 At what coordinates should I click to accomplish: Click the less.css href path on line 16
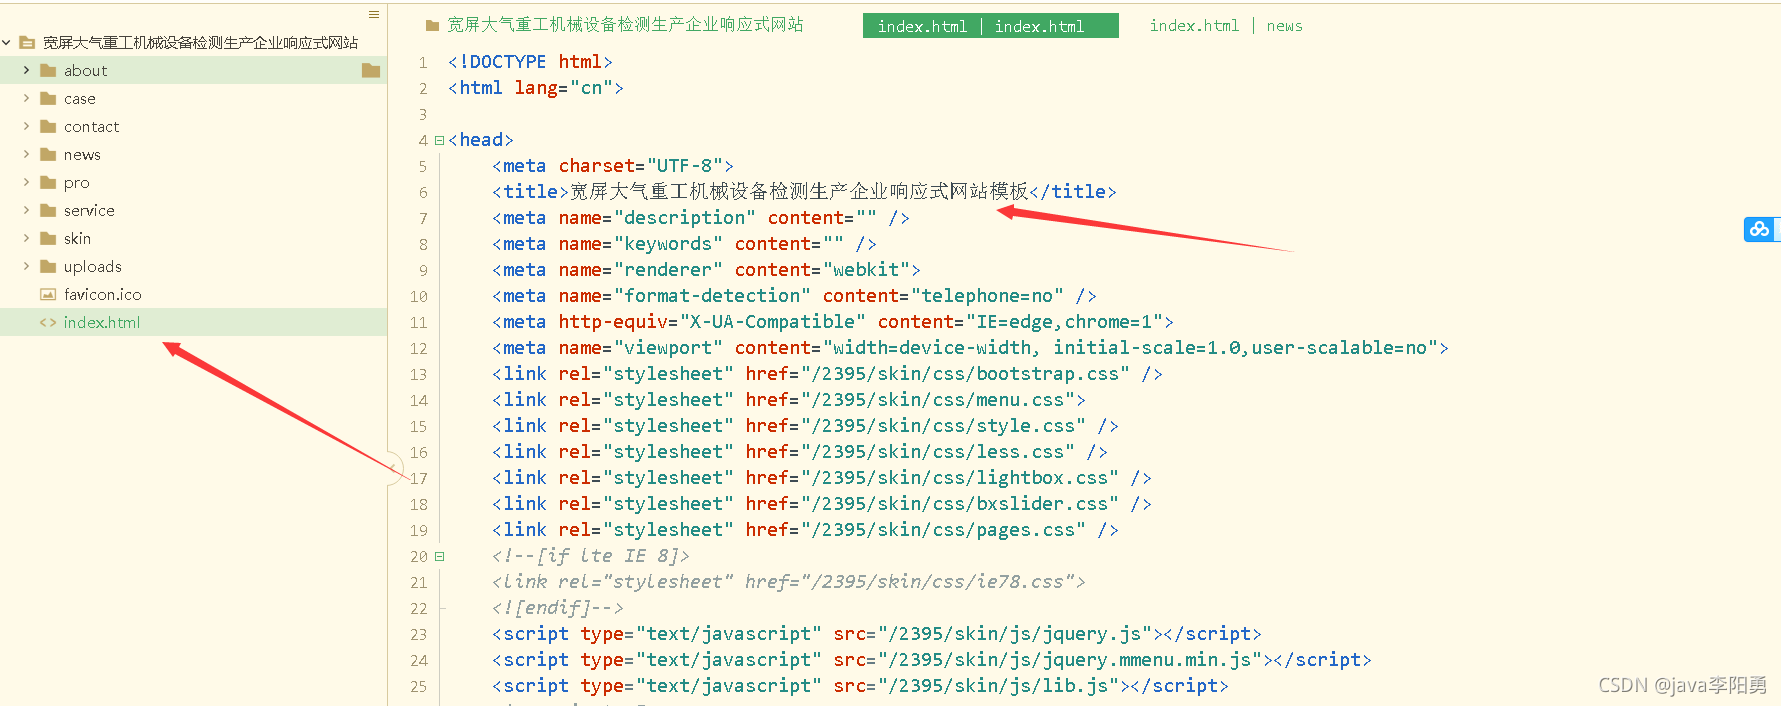coord(938,452)
